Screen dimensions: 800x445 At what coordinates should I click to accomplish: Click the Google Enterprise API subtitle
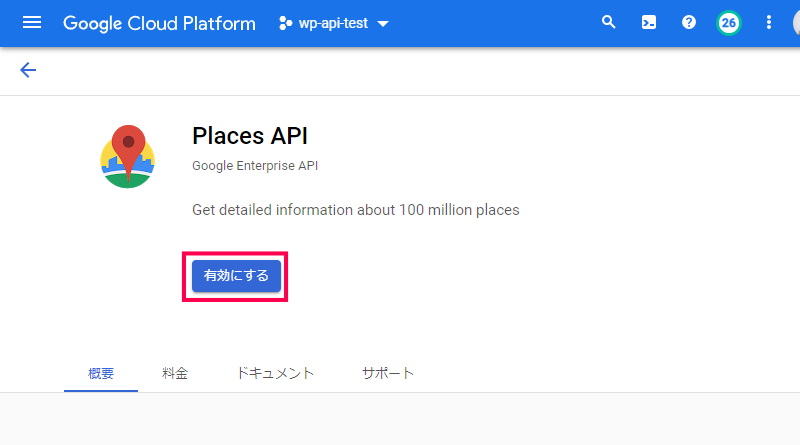click(255, 166)
